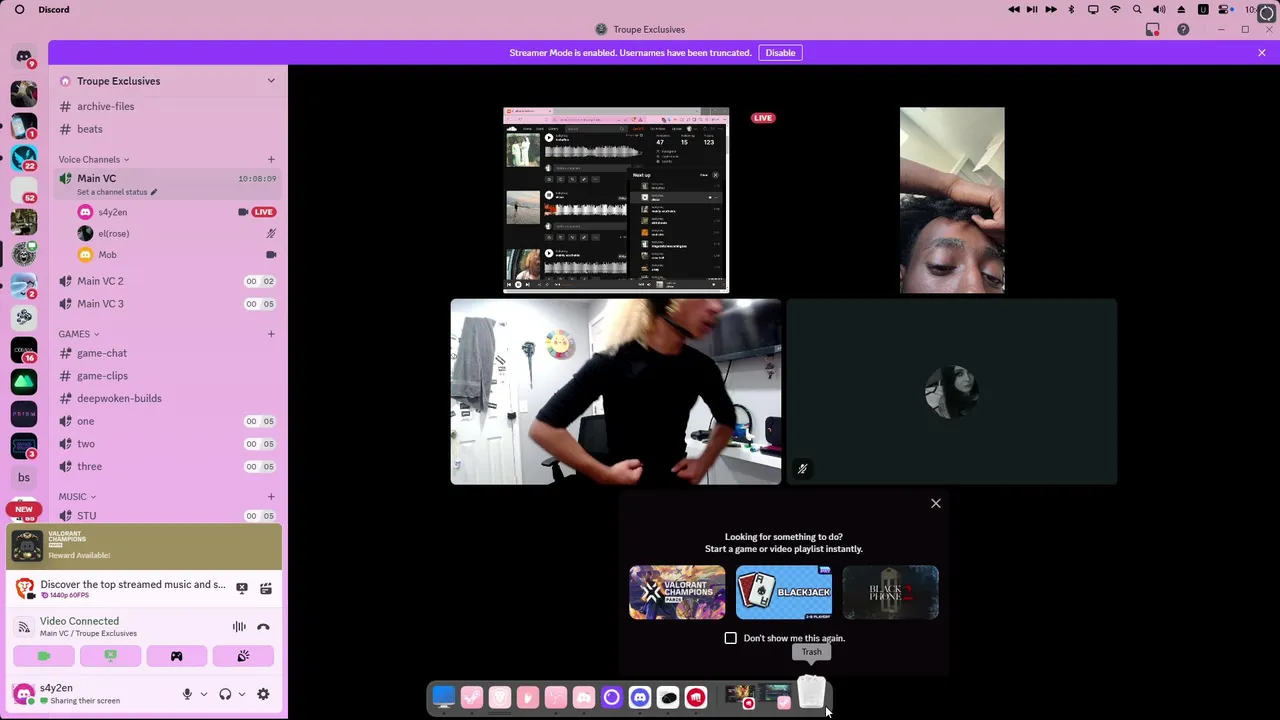1280x720 pixels.
Task: Open headphone output options chevron
Action: [x=242, y=694]
